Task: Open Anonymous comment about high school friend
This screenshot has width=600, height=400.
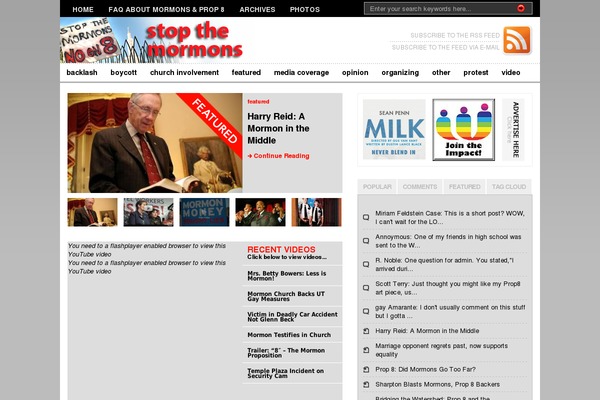Action: pyautogui.click(x=448, y=241)
